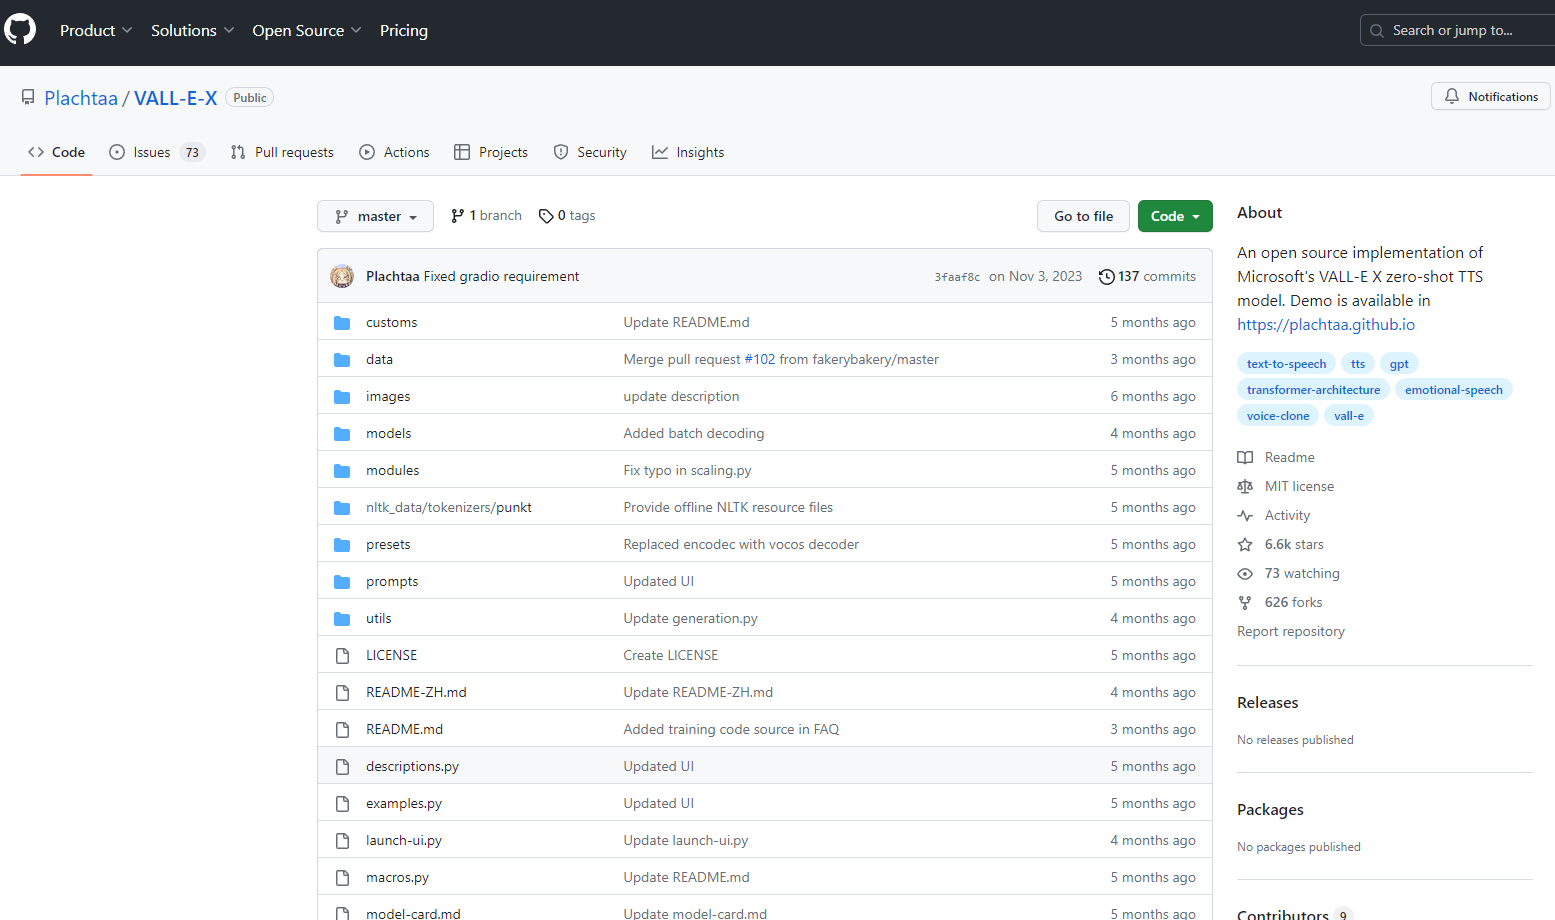
Task: Click the GitHub logo icon
Action: pos(20,30)
